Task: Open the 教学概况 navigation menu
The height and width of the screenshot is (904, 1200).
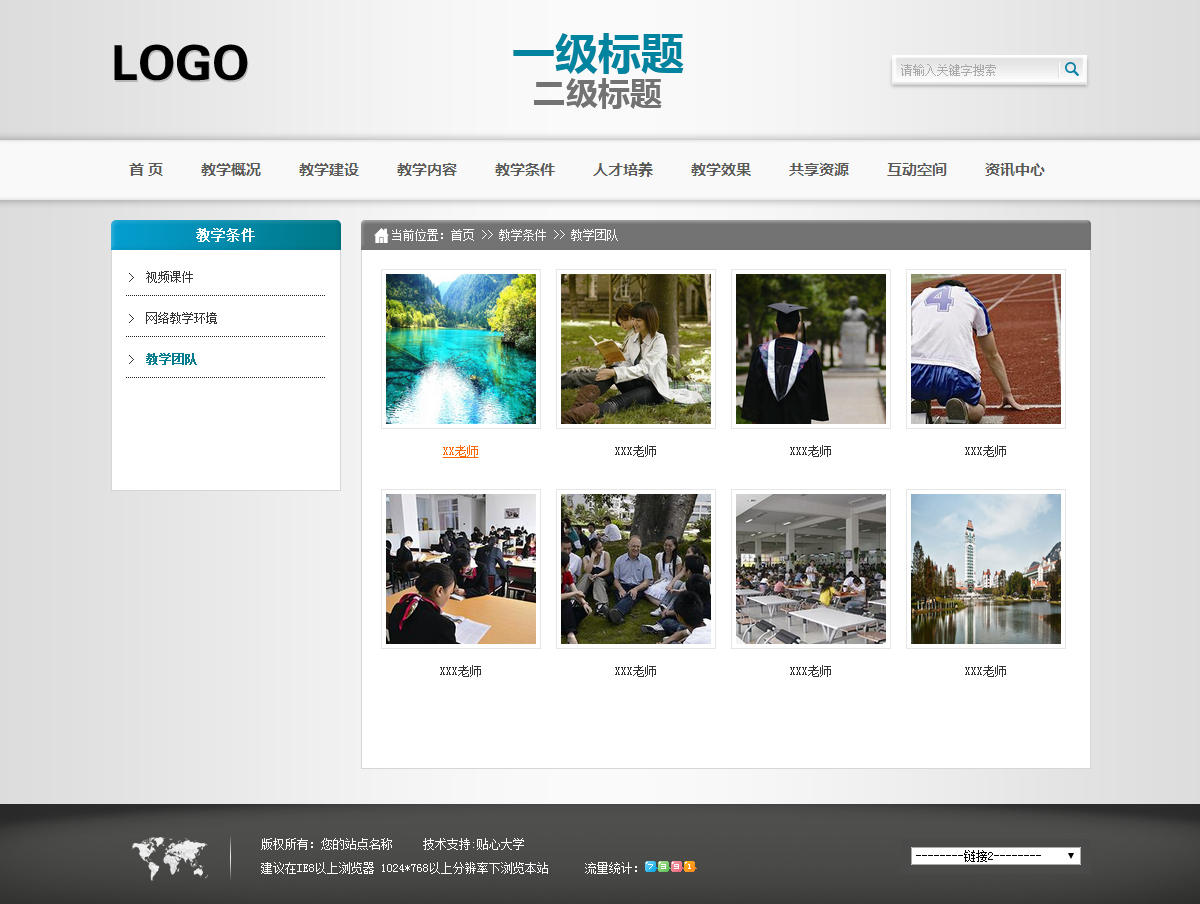Action: (x=231, y=170)
